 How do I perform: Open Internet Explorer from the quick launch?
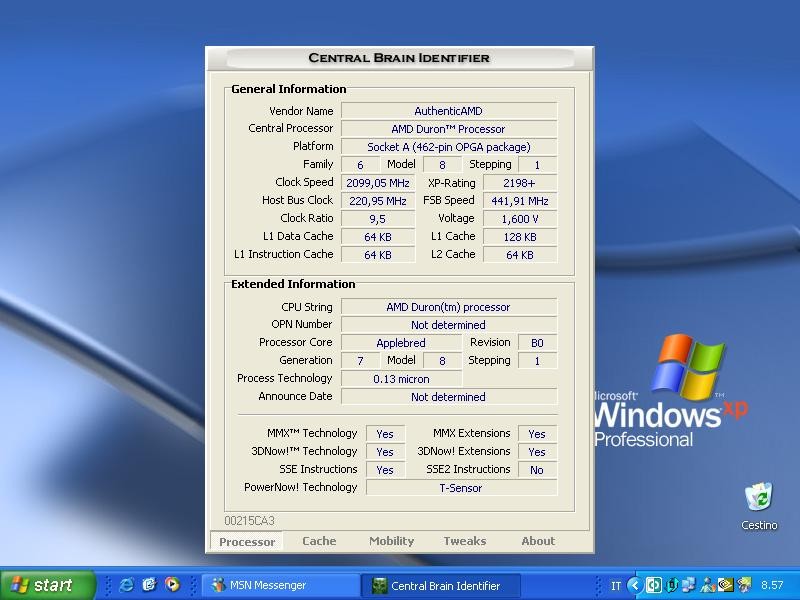tap(126, 585)
